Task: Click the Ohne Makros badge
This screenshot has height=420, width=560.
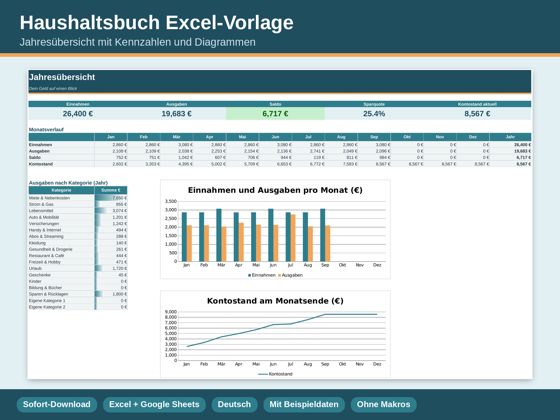Action: tap(384, 404)
